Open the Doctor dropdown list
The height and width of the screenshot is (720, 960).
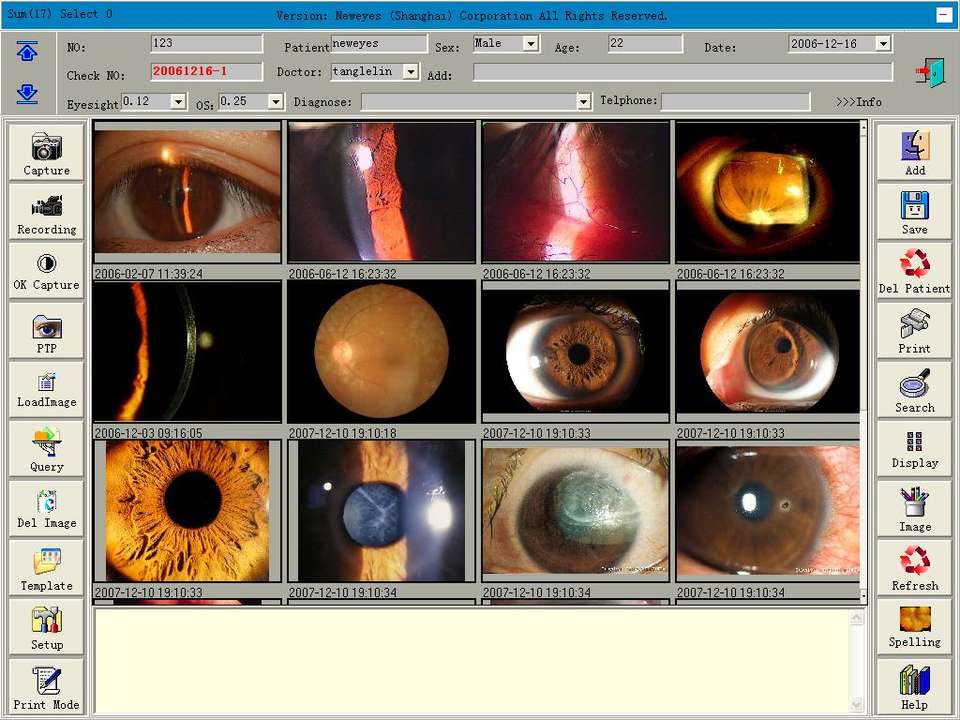point(410,72)
